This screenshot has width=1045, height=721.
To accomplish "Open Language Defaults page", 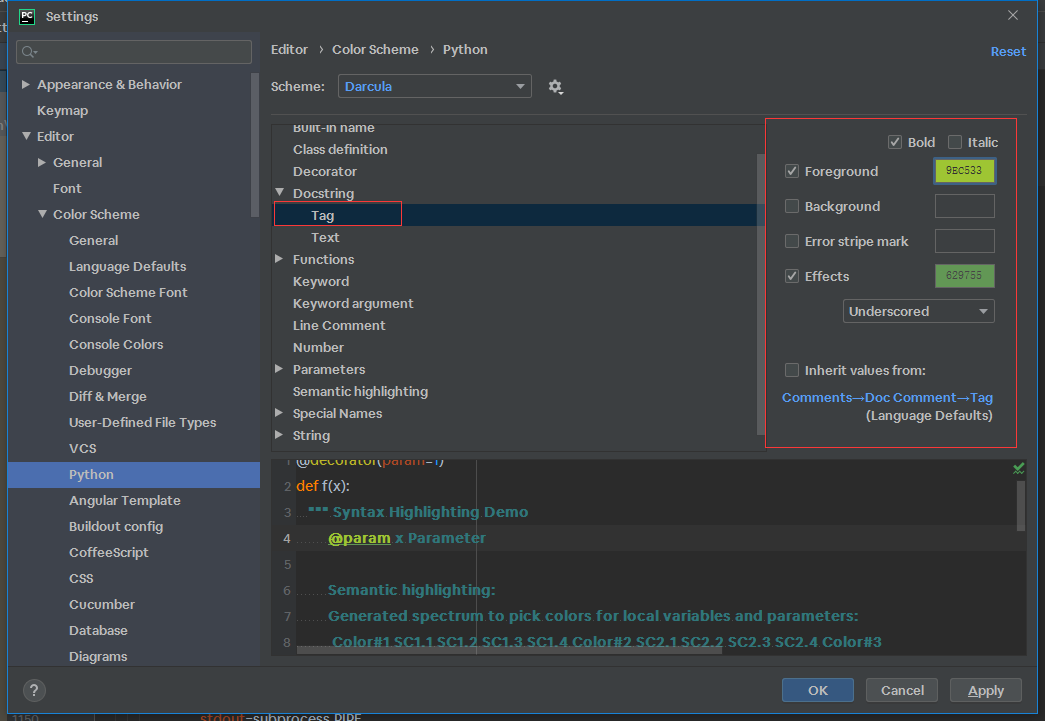I will tap(127, 267).
